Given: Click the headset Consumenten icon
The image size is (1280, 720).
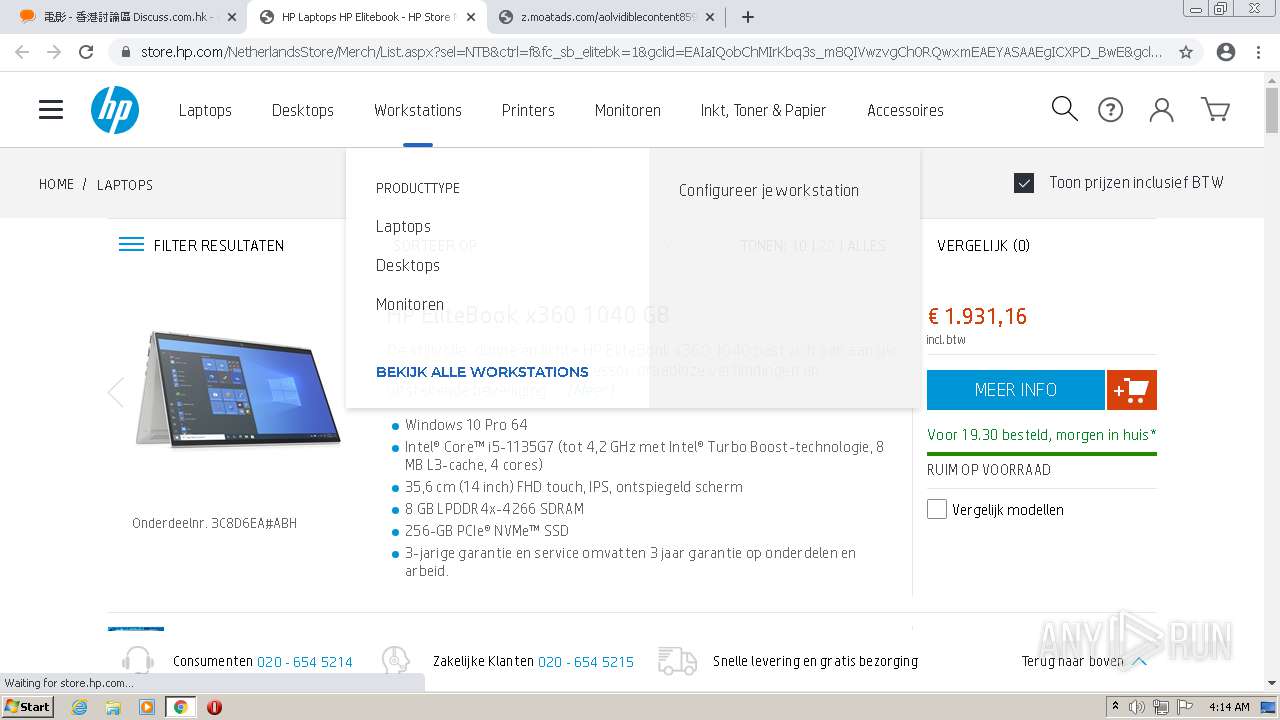Looking at the screenshot, I should point(137,661).
